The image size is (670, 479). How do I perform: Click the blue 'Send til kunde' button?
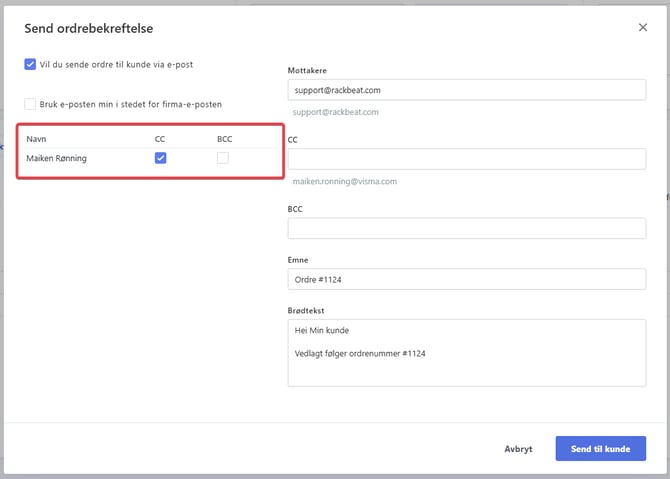[600, 449]
